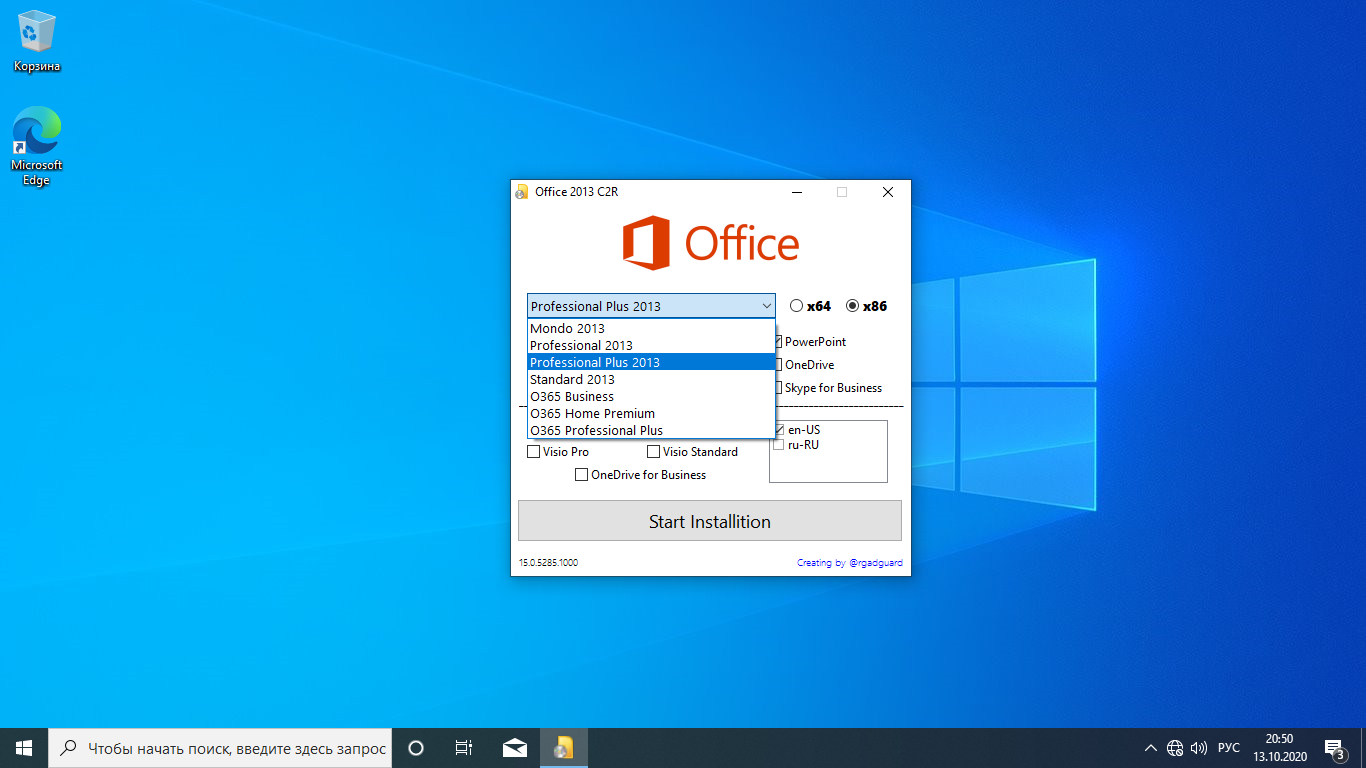This screenshot has width=1366, height=768.
Task: Choose Professional 2013 from the list
Action: coord(651,345)
